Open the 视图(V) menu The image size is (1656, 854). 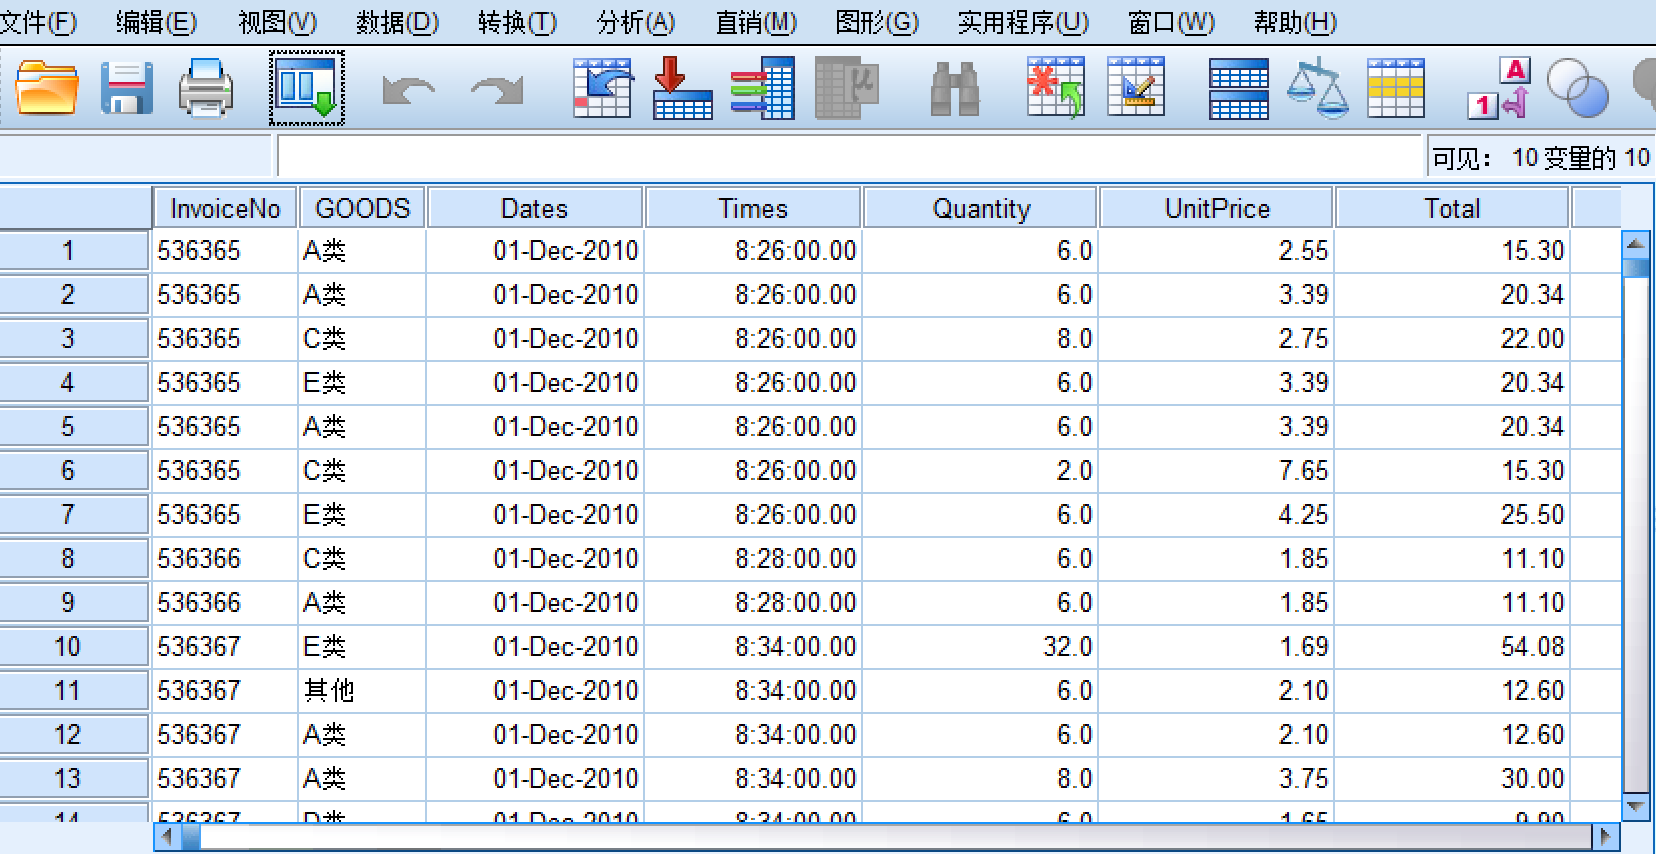click(x=278, y=22)
